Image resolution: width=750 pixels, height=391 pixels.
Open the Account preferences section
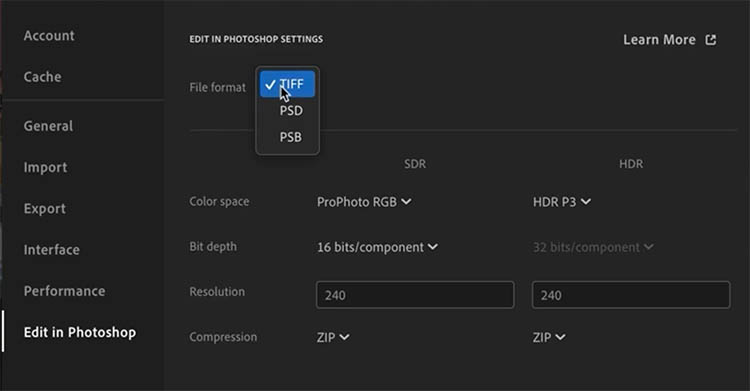(x=49, y=36)
